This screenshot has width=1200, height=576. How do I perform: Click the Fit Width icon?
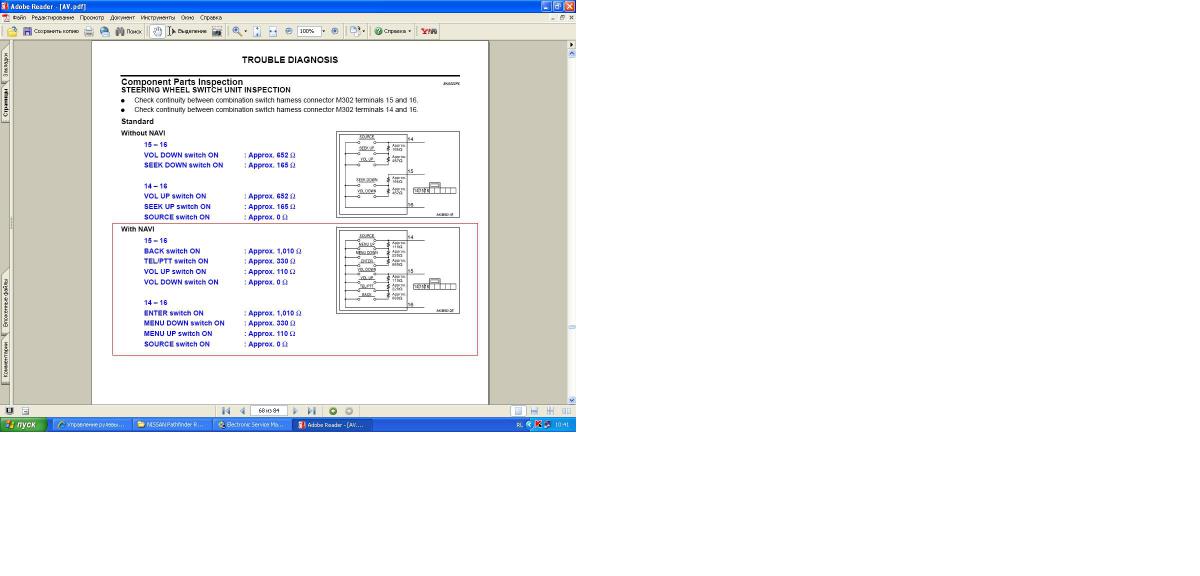coord(273,31)
